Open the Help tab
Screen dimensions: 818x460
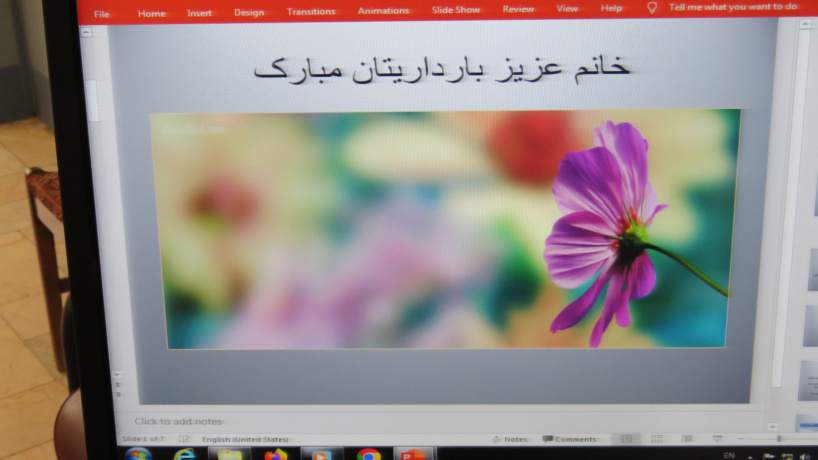tap(611, 8)
